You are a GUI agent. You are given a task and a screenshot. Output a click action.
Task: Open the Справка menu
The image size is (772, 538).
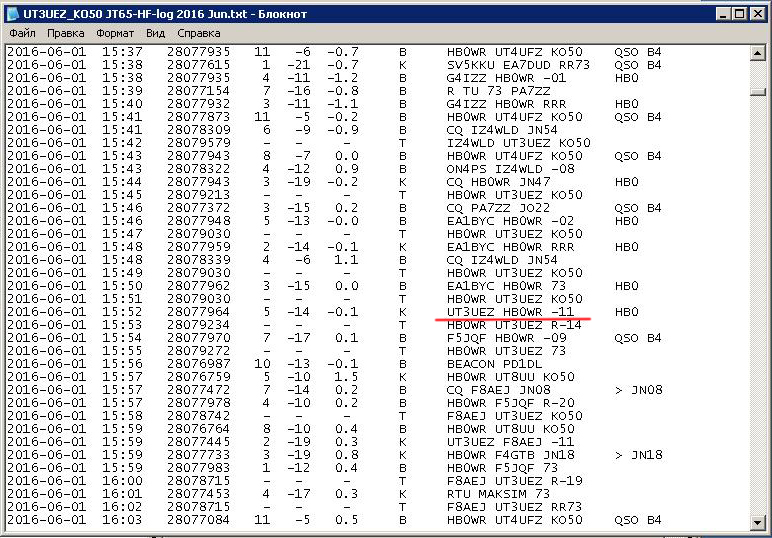(198, 33)
